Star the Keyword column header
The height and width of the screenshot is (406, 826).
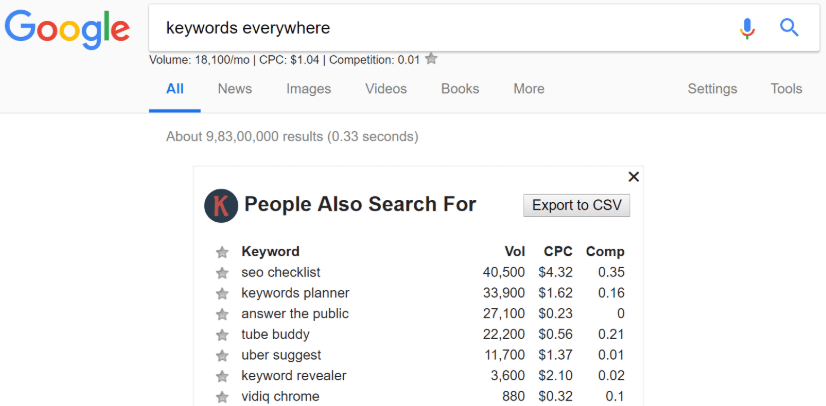[x=222, y=252]
